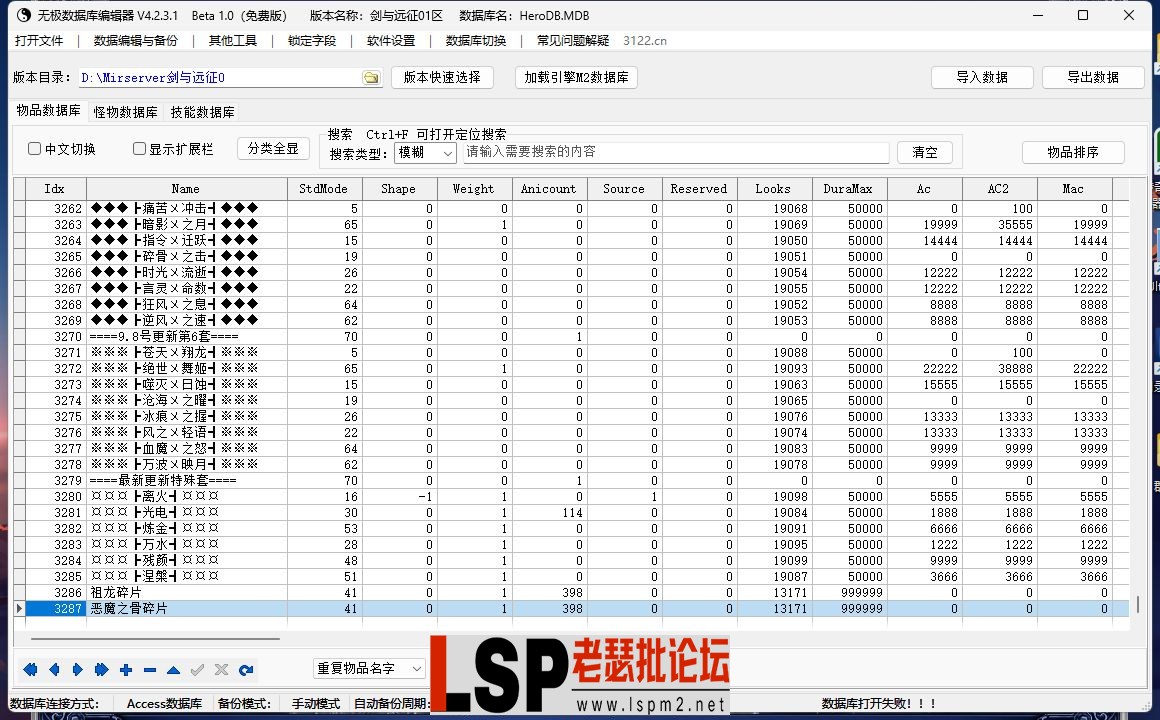The height and width of the screenshot is (720, 1160).
Task: Go to the first database record
Action: [x=30, y=670]
